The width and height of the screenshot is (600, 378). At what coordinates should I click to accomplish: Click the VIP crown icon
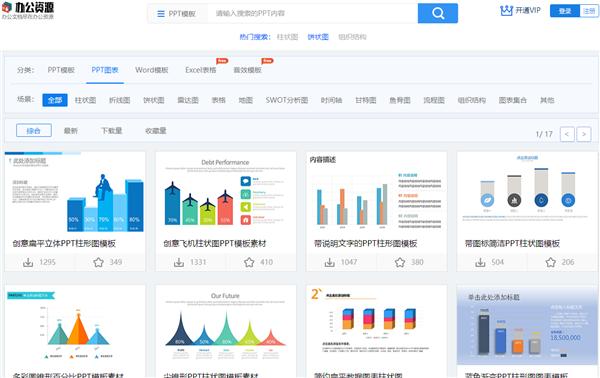pyautogui.click(x=506, y=11)
